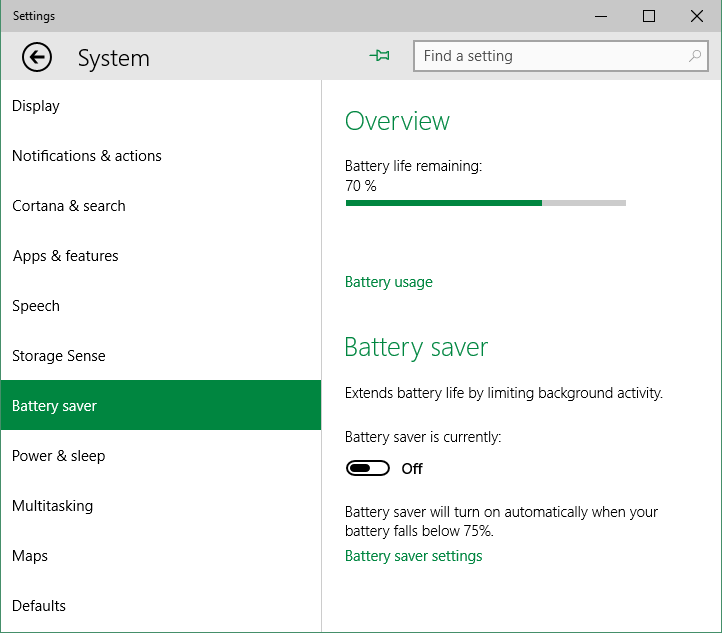722x633 pixels.
Task: Click the battery life remaining bar
Action: click(x=485, y=203)
